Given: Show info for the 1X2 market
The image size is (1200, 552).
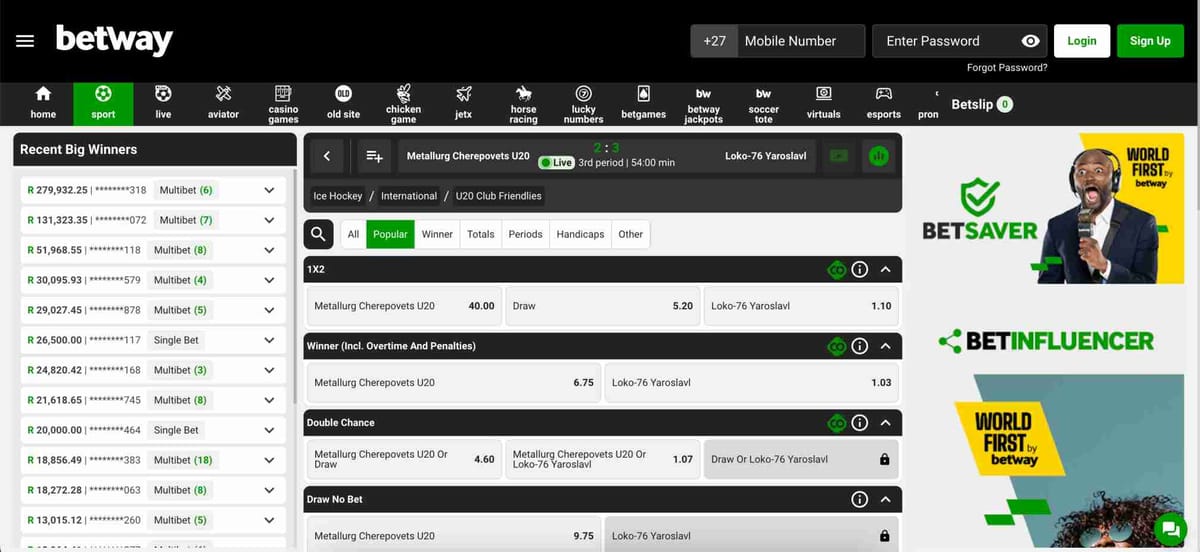Looking at the screenshot, I should 860,270.
